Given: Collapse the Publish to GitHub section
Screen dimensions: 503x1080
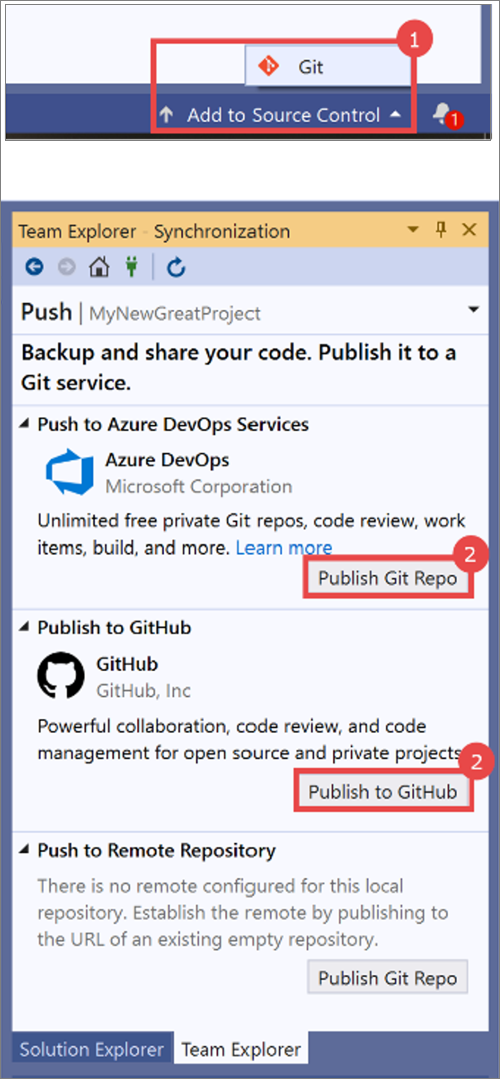Looking at the screenshot, I should (x=25, y=628).
